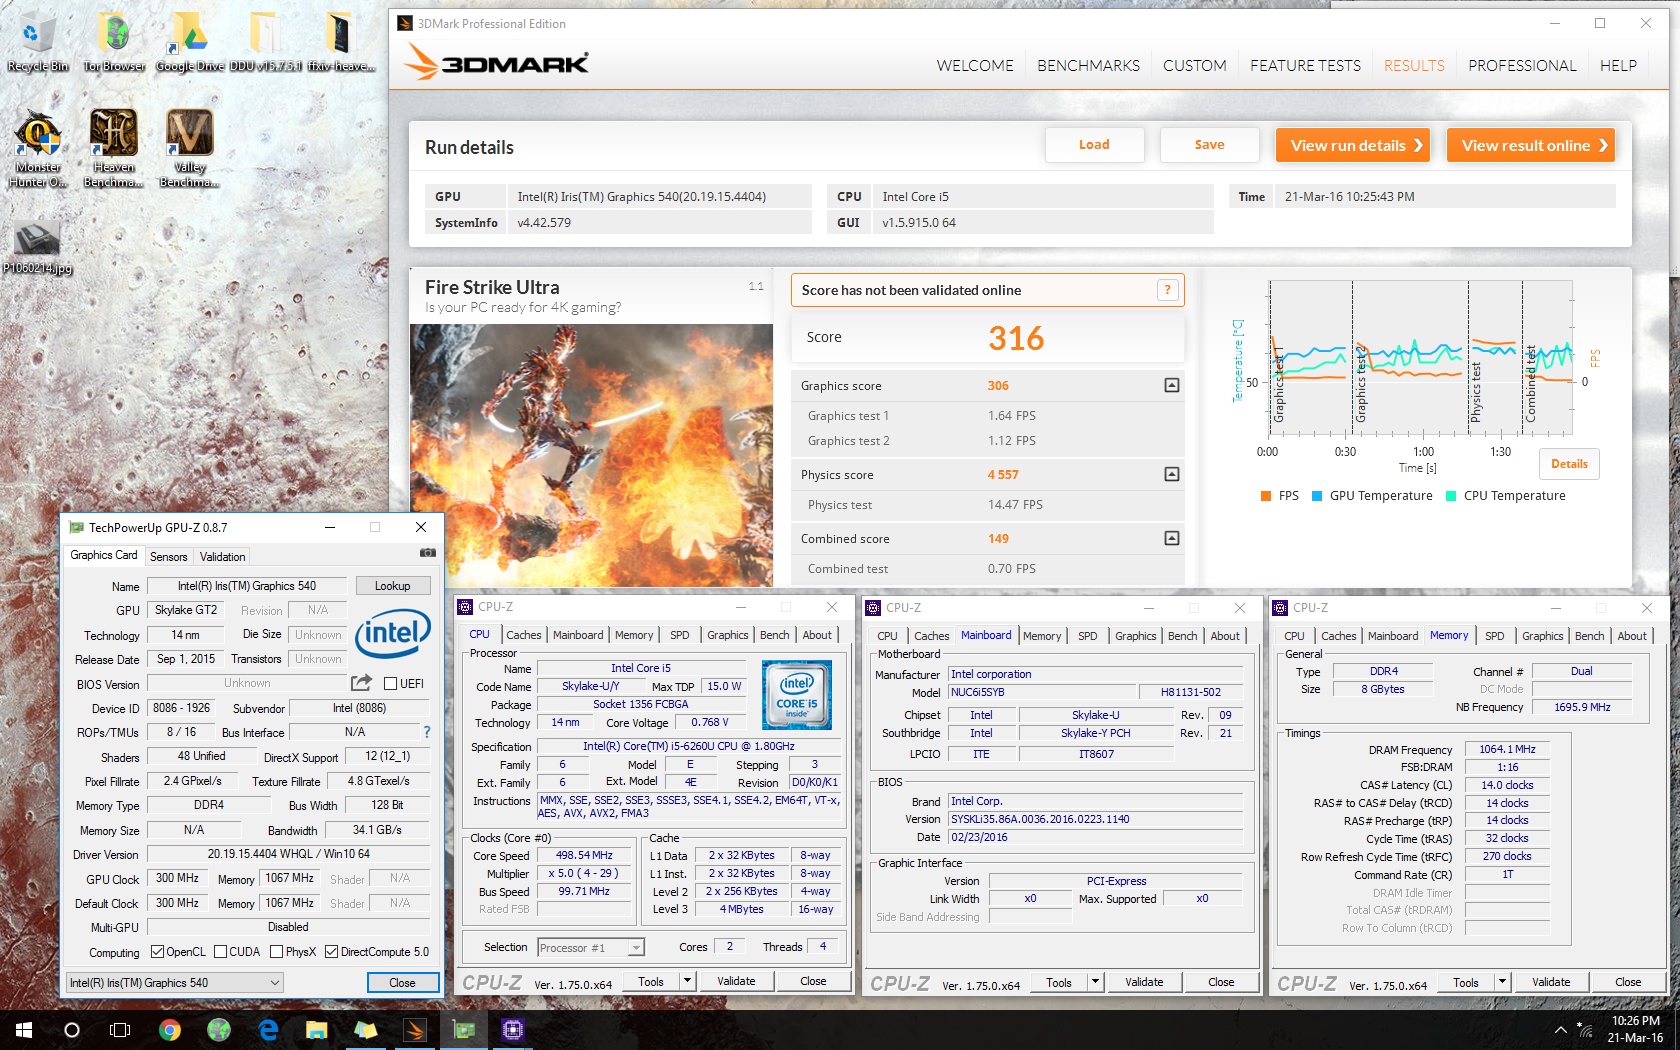
Task: Go to the BENCHMARKS tab in 3DMark
Action: [x=1088, y=66]
